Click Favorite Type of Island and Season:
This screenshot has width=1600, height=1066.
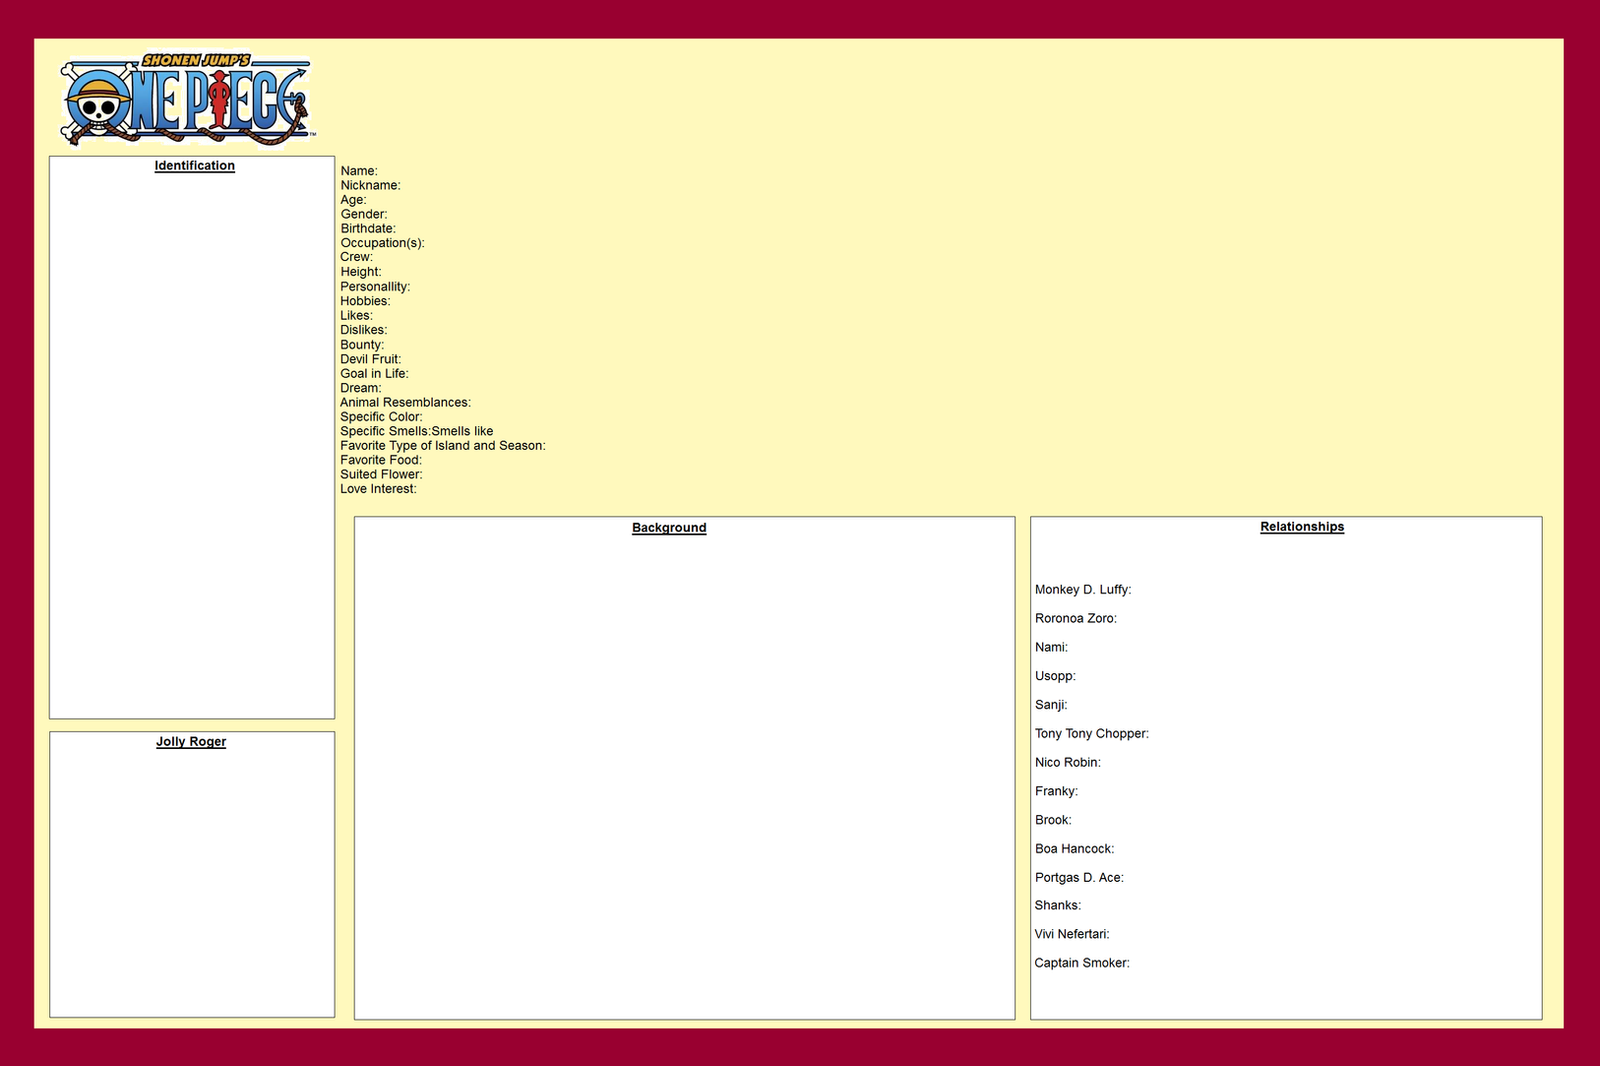point(443,446)
